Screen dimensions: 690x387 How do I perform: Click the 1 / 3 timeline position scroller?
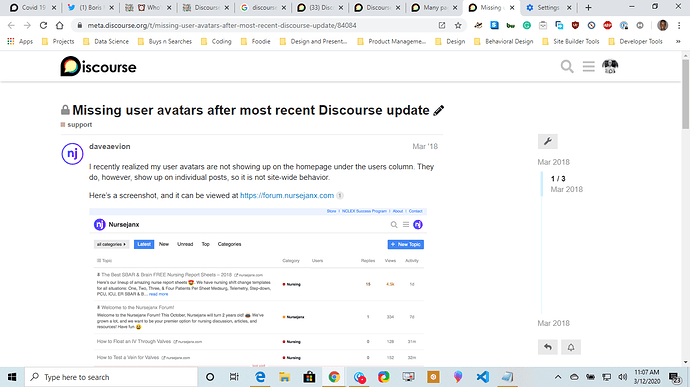point(562,184)
